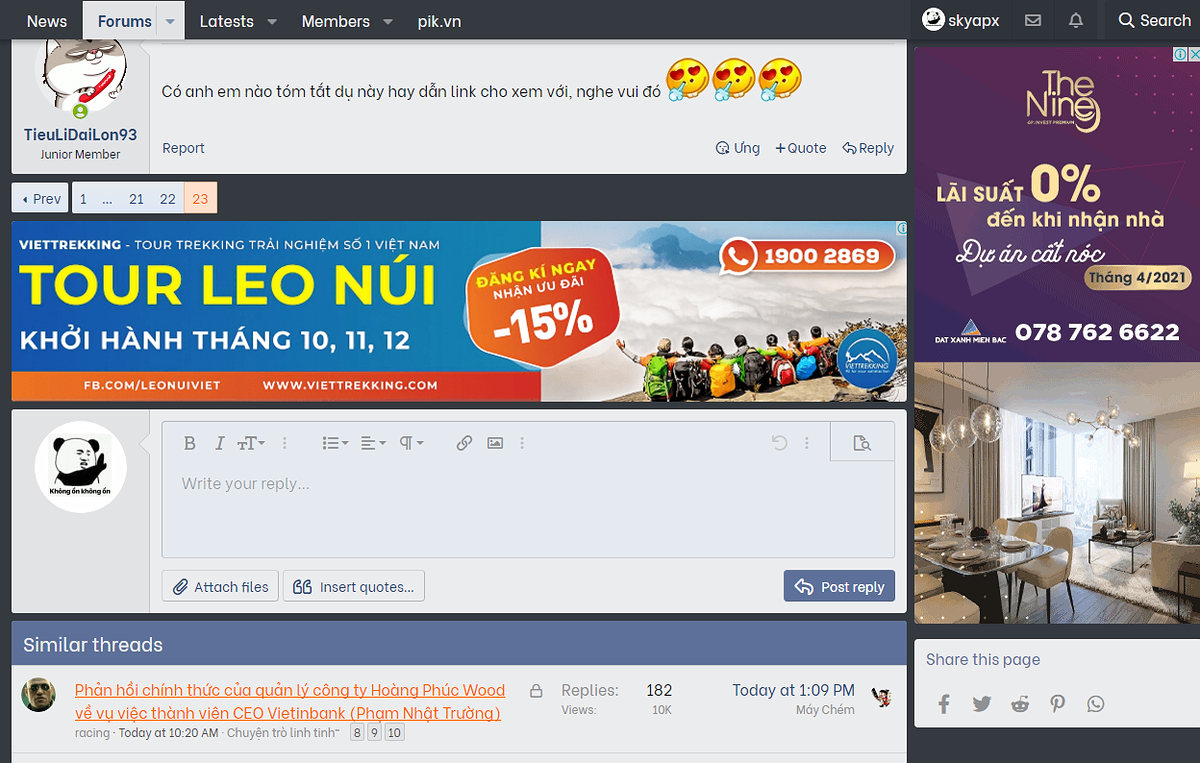Open skyapx account menu
Viewport: 1200px width, 763px height.
point(961,20)
